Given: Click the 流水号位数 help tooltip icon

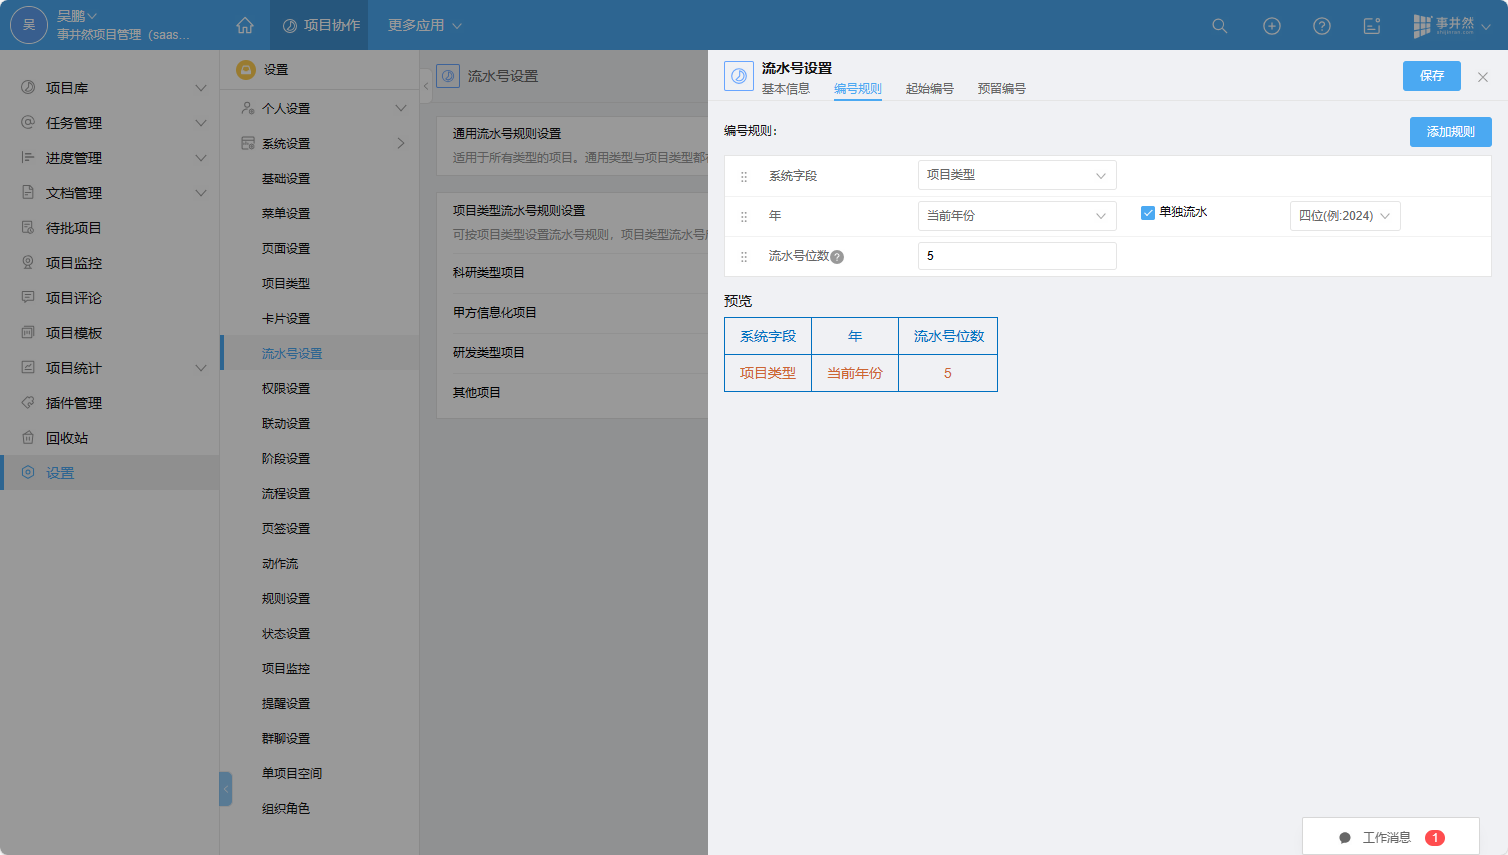Looking at the screenshot, I should tap(837, 257).
